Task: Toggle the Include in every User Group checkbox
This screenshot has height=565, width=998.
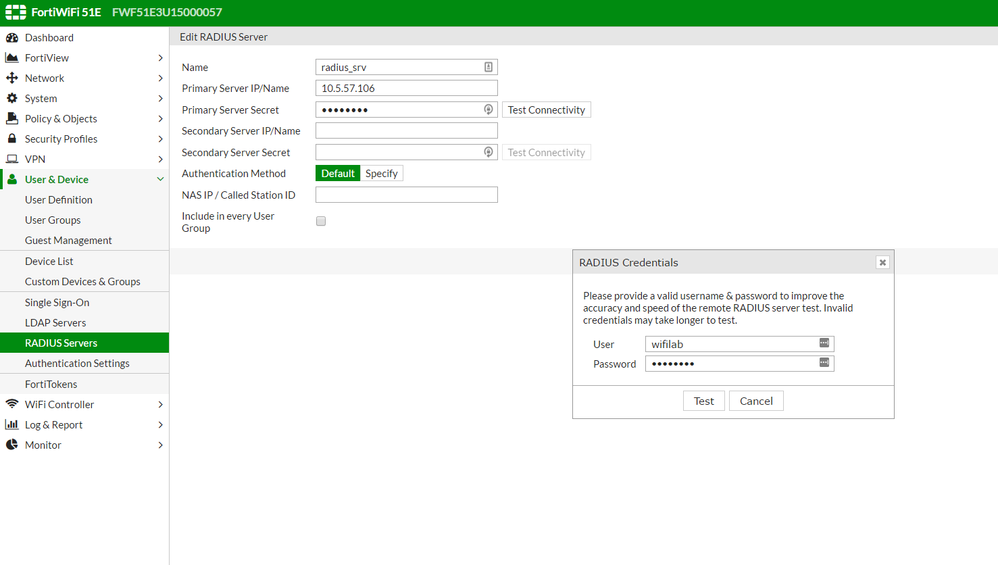Action: click(x=321, y=221)
